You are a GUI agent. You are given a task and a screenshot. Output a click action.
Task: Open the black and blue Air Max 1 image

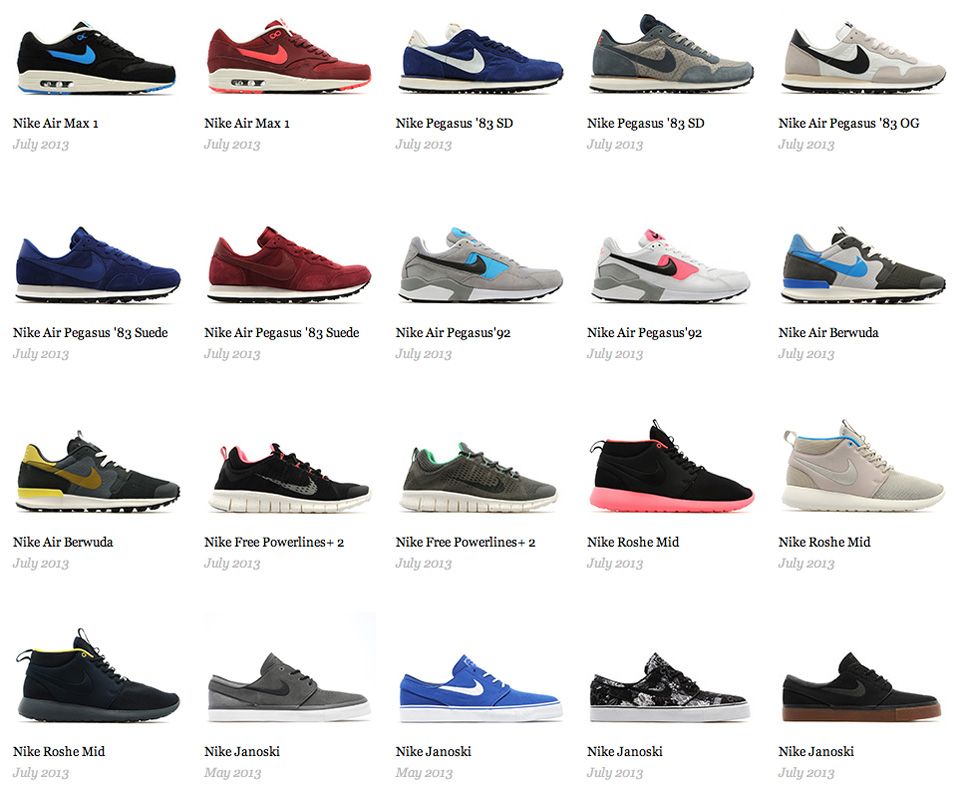[x=96, y=58]
